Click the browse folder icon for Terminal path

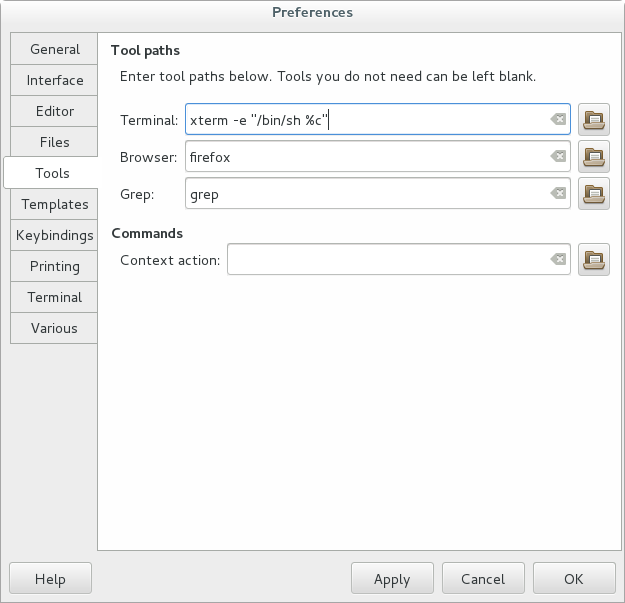pos(594,120)
